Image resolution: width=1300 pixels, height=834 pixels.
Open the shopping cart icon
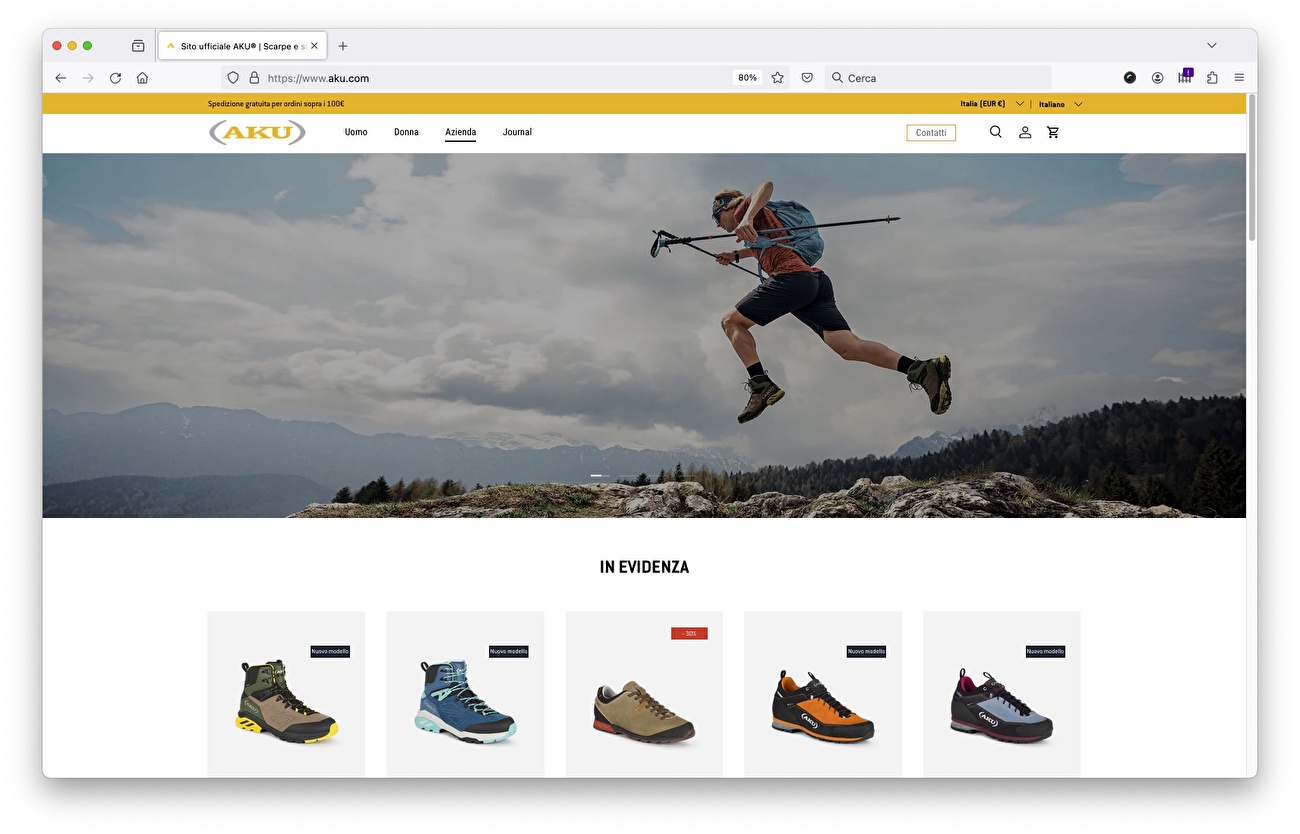(x=1053, y=132)
